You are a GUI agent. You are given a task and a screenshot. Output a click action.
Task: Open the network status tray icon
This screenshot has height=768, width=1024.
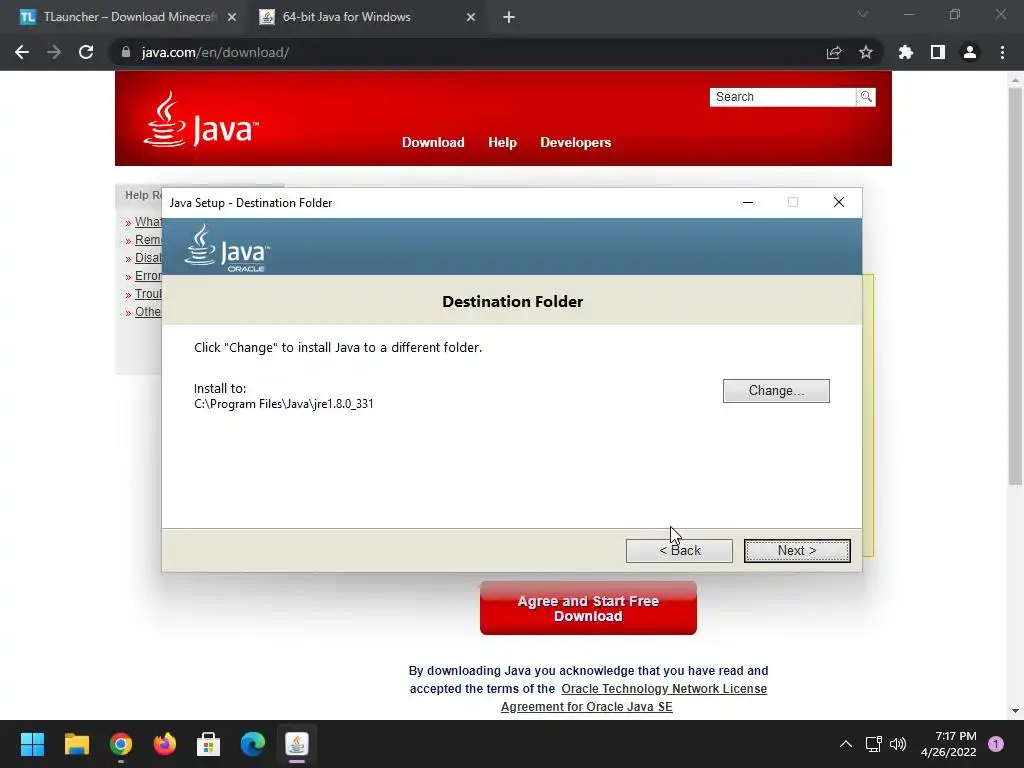(x=874, y=744)
